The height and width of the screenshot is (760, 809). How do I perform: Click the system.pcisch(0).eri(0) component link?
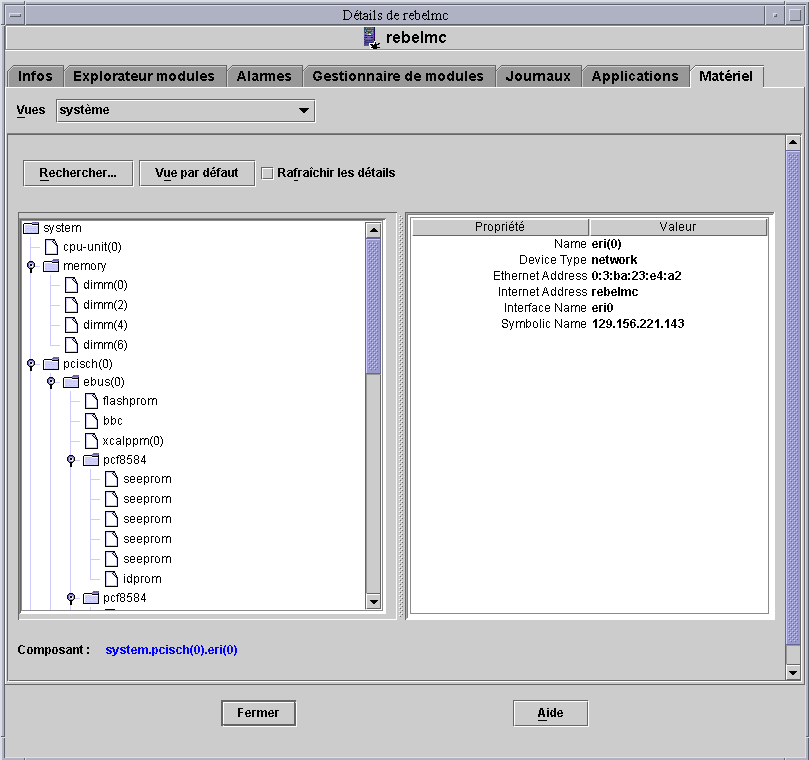(x=171, y=650)
